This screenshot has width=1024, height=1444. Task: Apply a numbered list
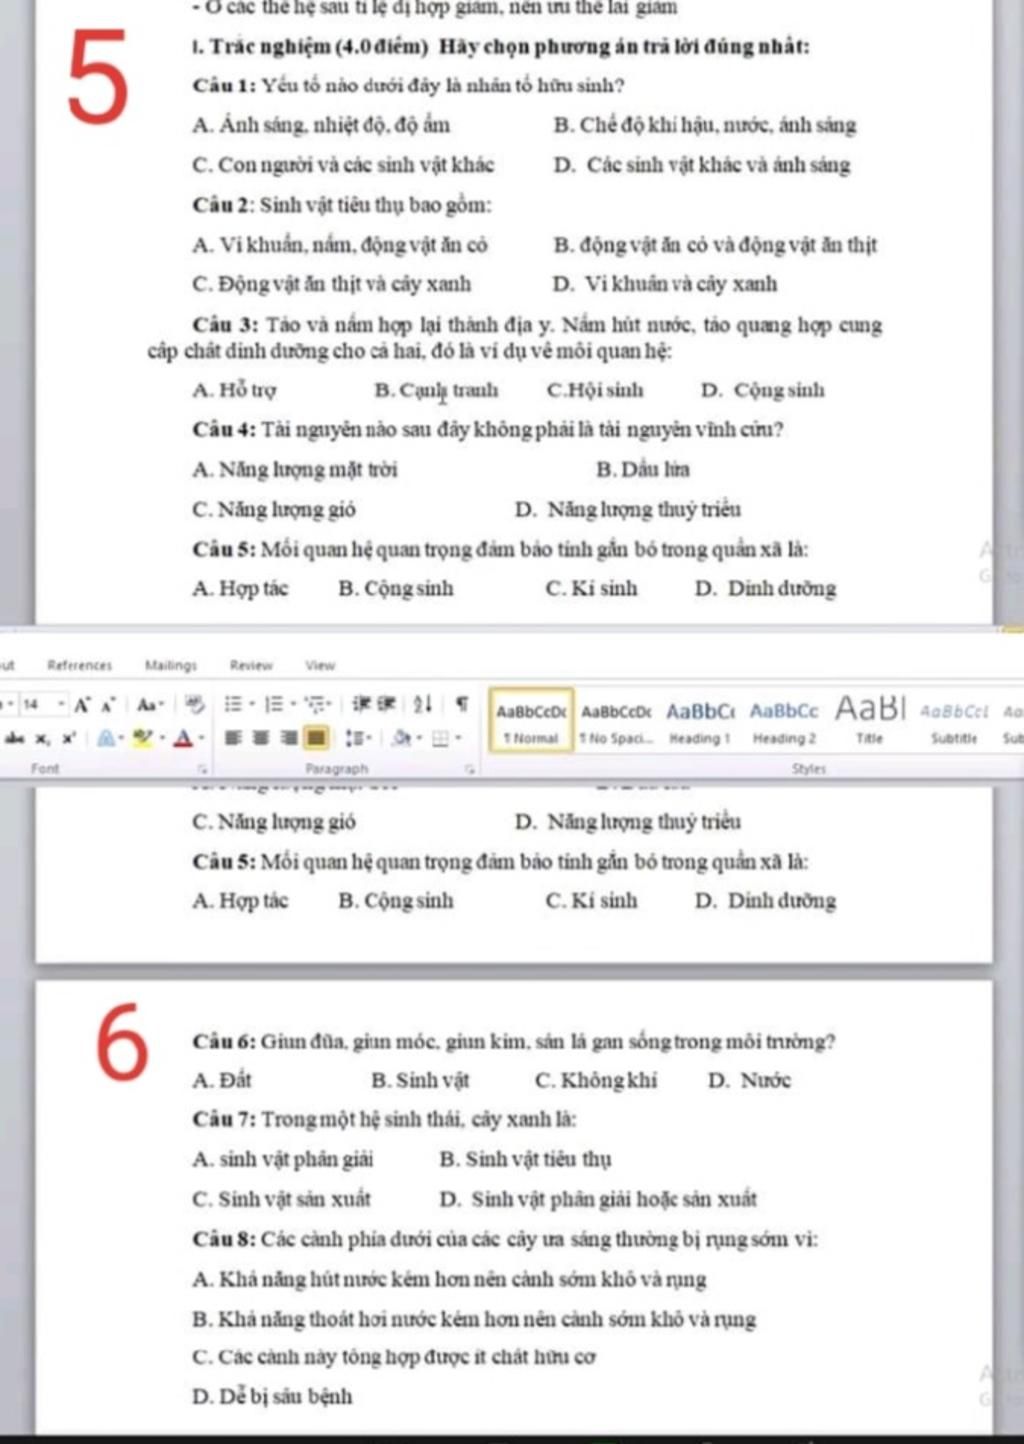(x=273, y=704)
